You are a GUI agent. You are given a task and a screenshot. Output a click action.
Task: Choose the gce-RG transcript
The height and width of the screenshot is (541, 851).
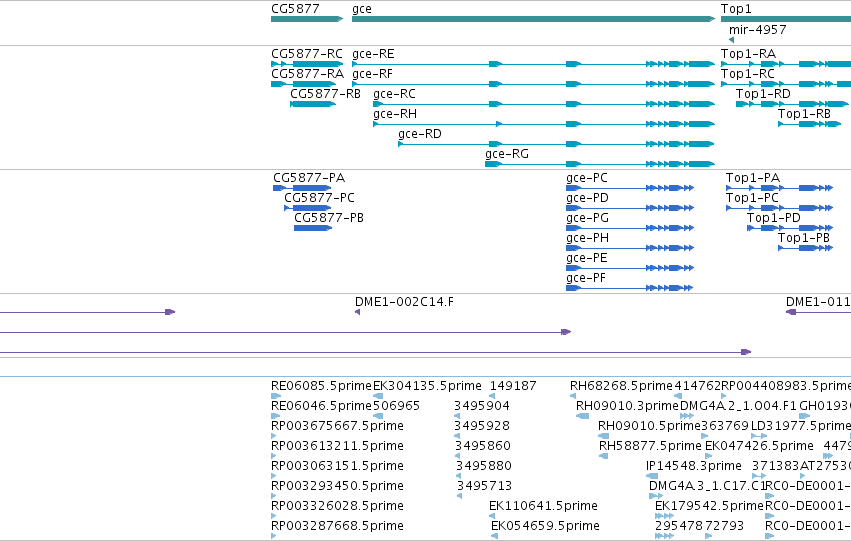600,164
